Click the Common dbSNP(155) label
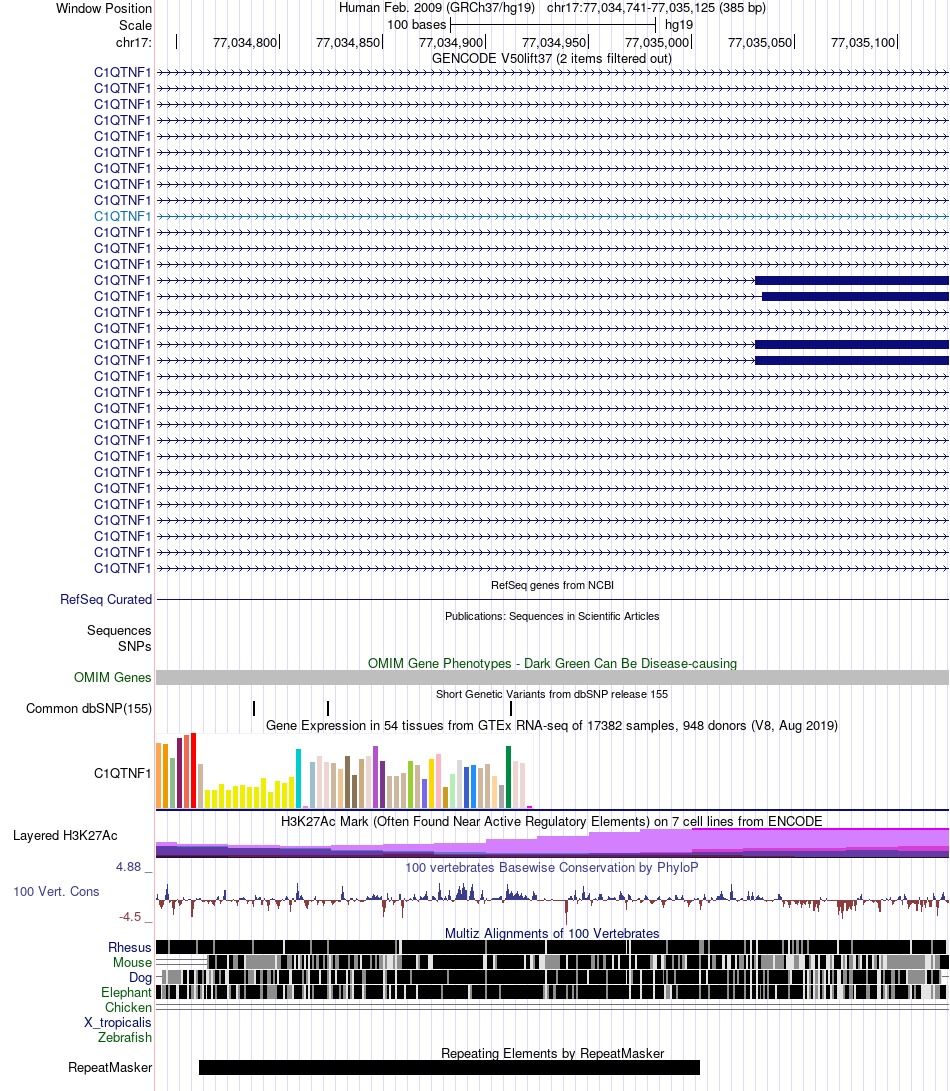 pos(88,708)
